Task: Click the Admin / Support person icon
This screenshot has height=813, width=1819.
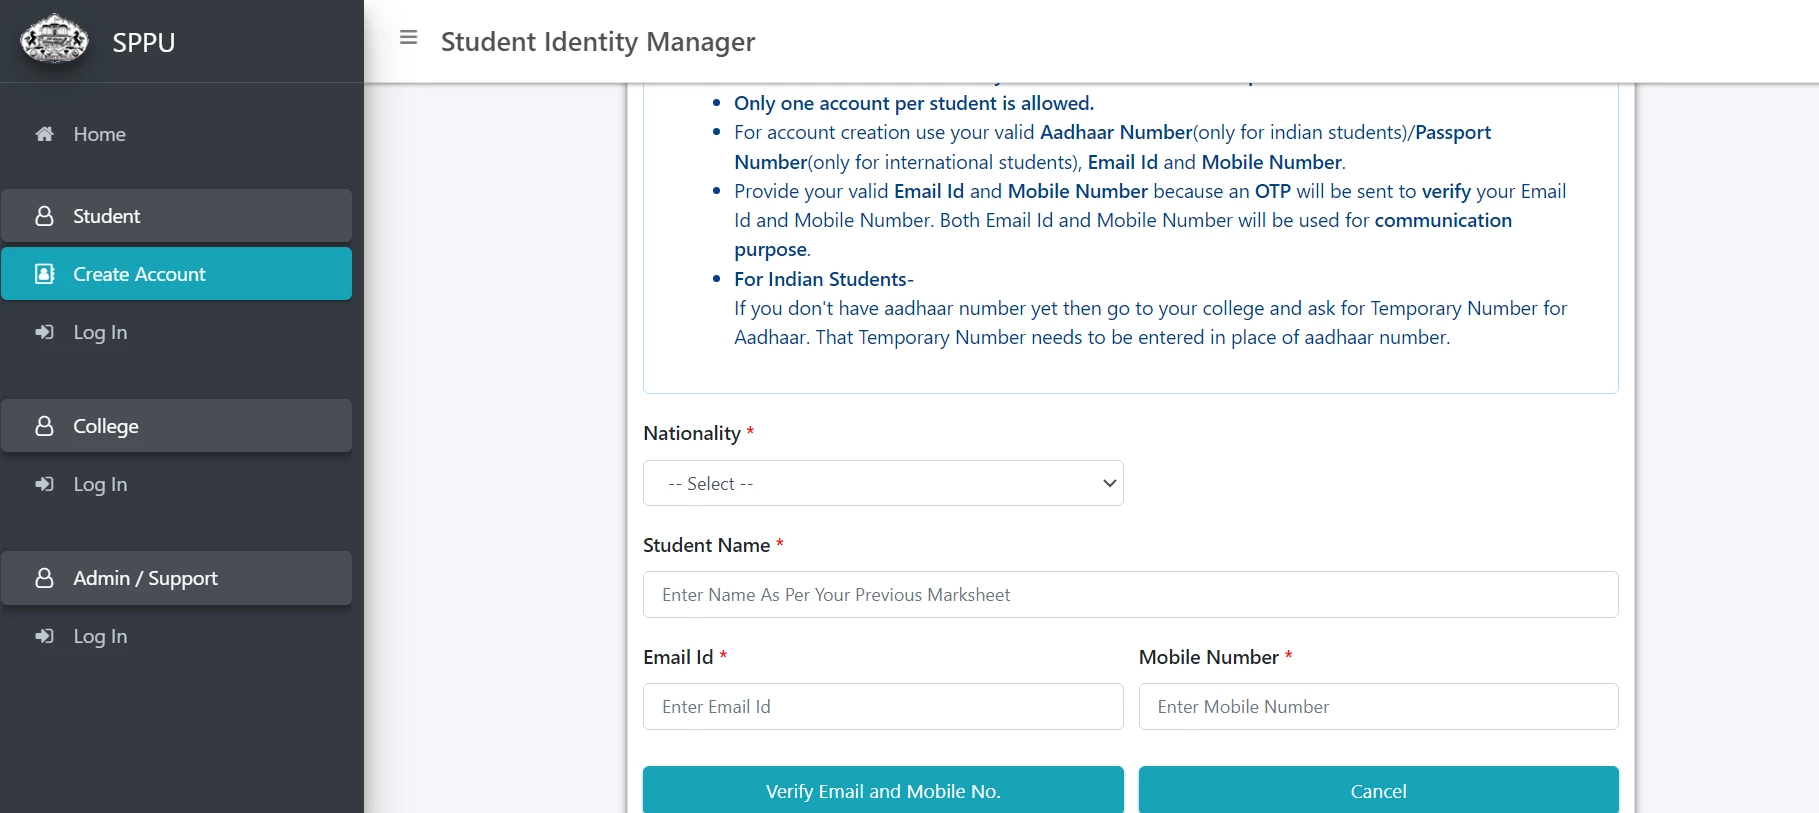Action: [43, 578]
